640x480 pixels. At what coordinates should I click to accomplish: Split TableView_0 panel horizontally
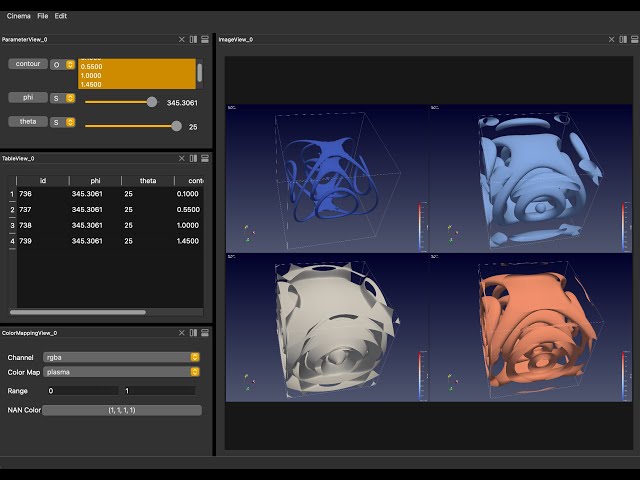193,158
